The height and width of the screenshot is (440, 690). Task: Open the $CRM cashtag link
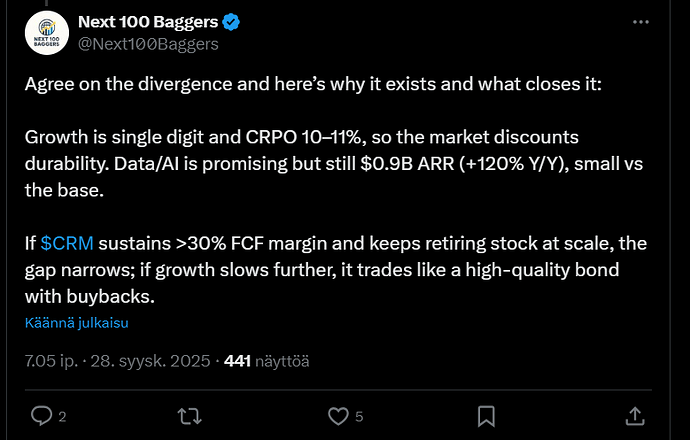click(x=67, y=243)
